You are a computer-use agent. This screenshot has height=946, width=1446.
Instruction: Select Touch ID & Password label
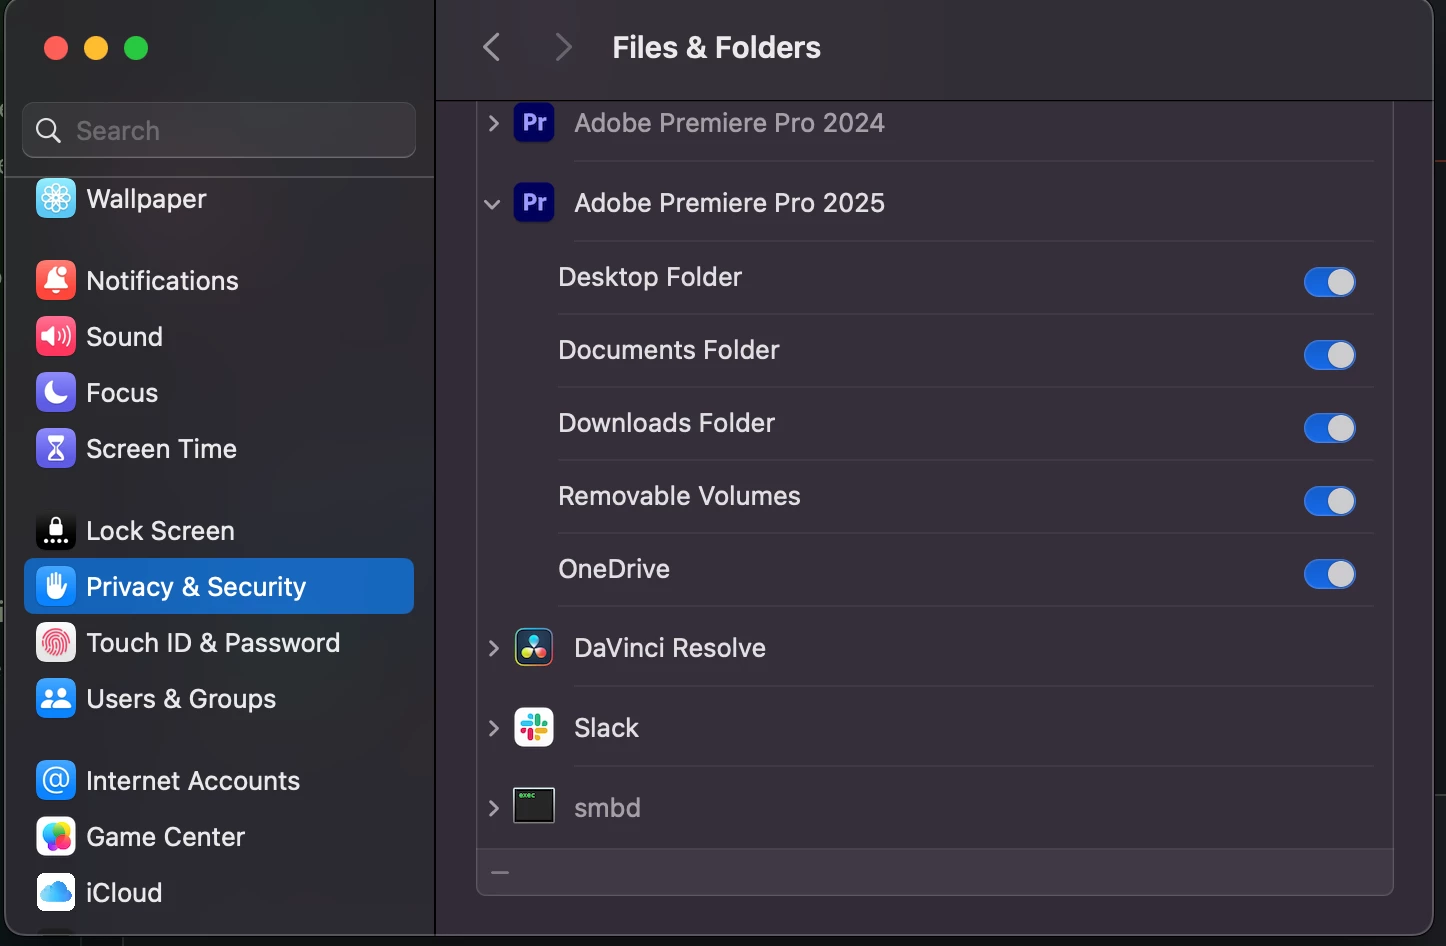point(213,643)
